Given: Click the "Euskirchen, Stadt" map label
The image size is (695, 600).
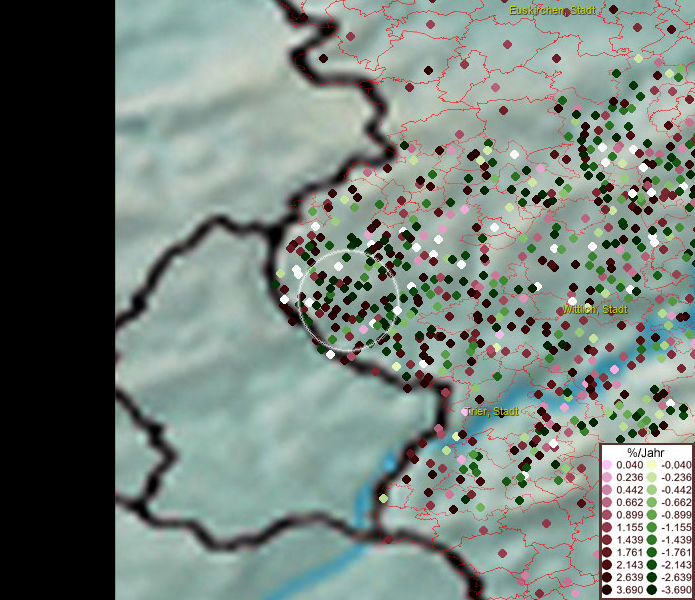Looking at the screenshot, I should [552, 10].
